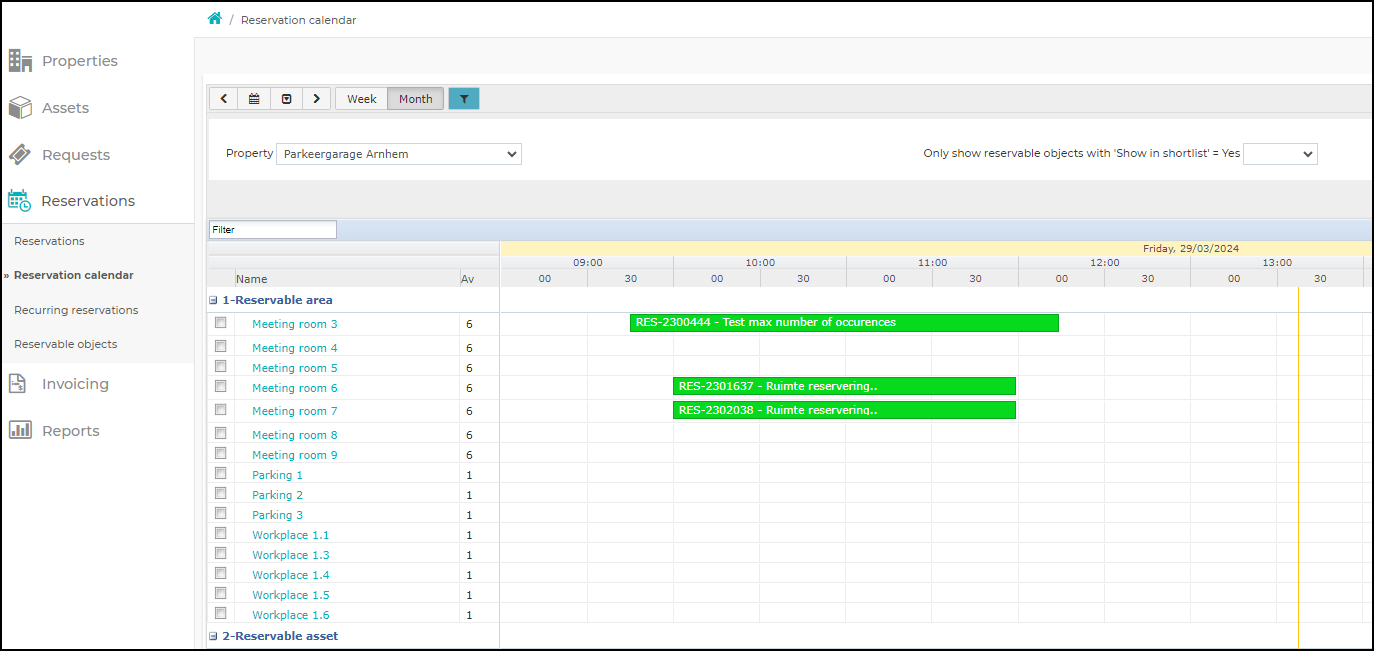
Task: Click the Av column header
Action: [467, 279]
